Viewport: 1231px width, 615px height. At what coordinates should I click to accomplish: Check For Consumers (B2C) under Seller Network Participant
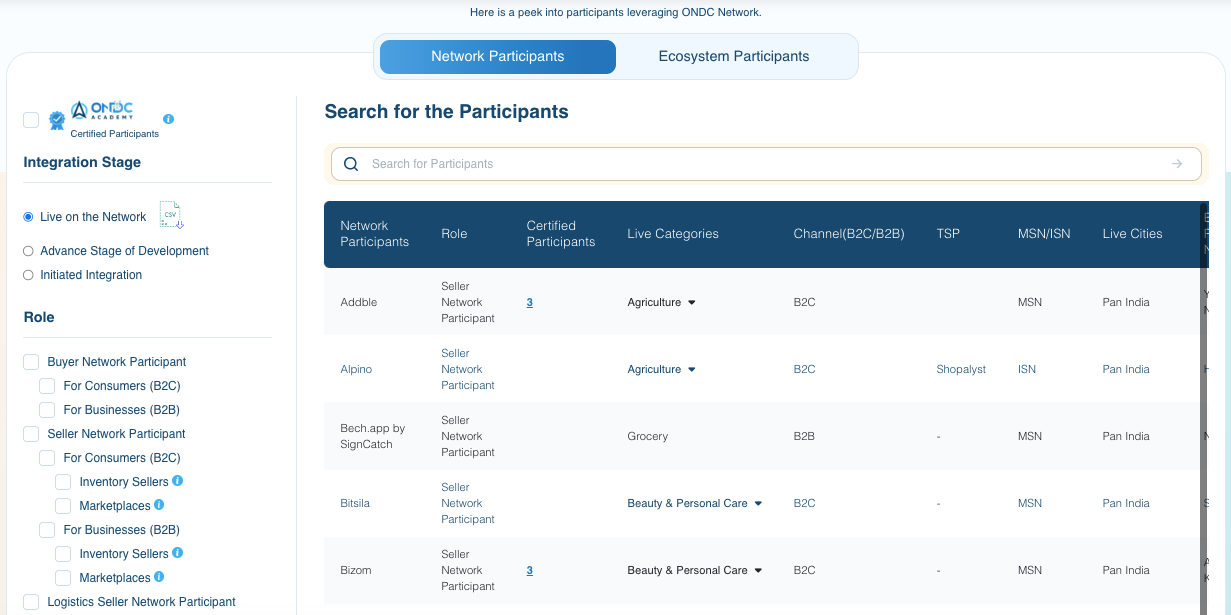[x=47, y=458]
